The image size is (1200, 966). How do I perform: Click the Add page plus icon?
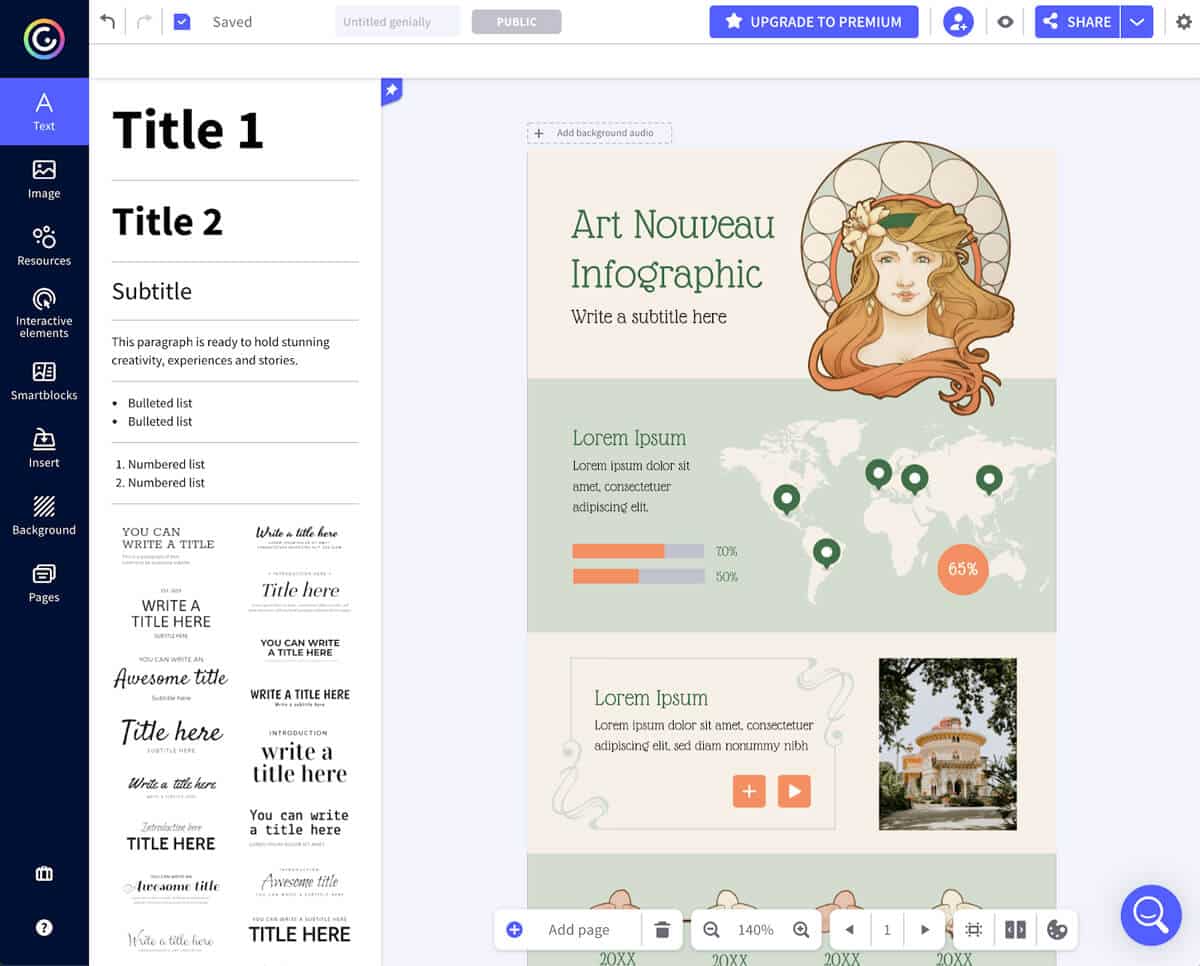(514, 930)
